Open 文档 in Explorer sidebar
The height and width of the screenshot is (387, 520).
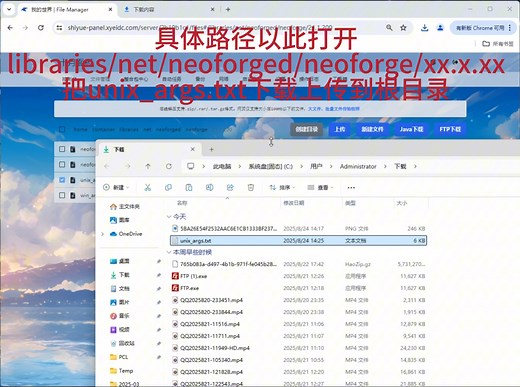coord(120,288)
